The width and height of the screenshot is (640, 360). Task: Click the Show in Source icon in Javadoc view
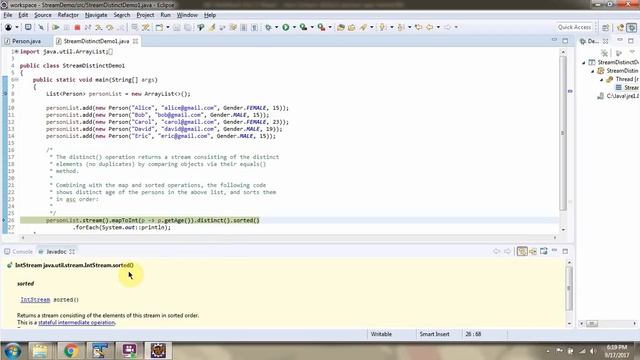tap(533, 251)
